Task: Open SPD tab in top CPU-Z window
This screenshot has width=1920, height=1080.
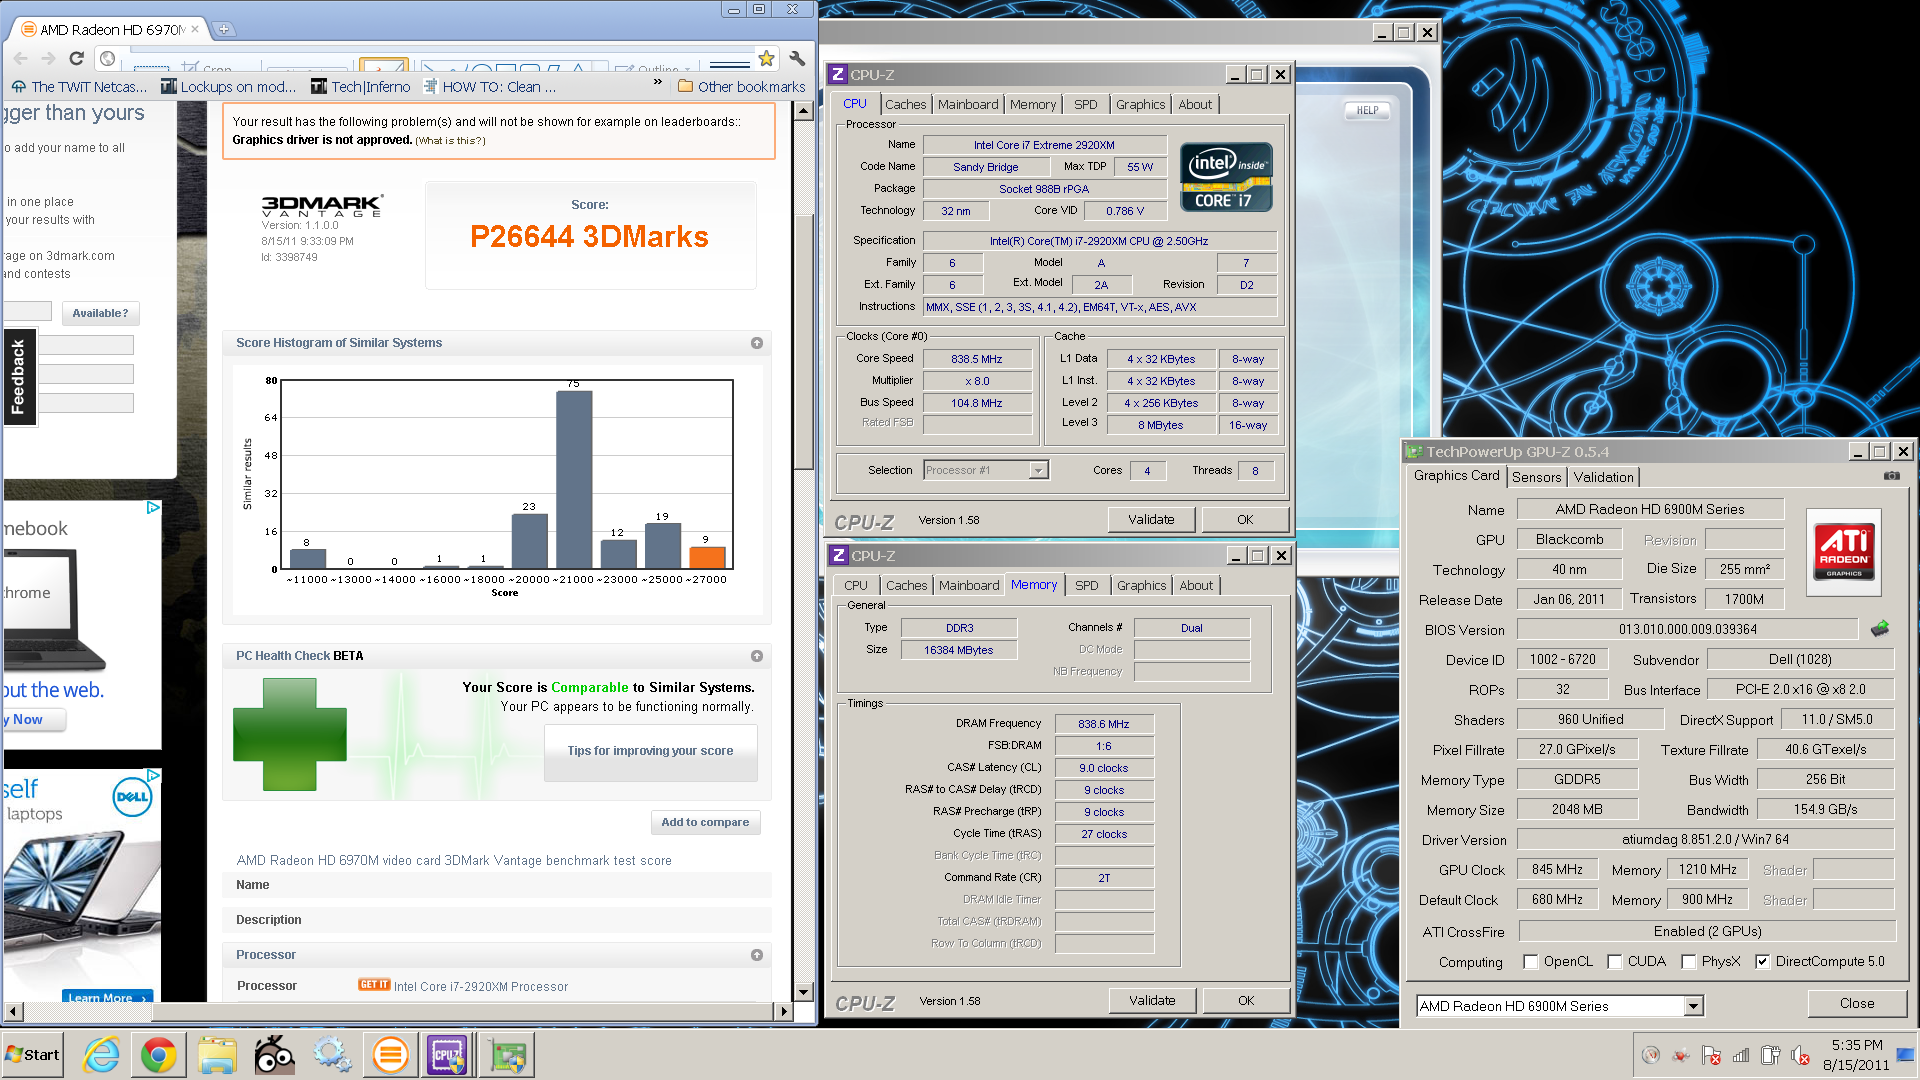Action: coord(1085,104)
